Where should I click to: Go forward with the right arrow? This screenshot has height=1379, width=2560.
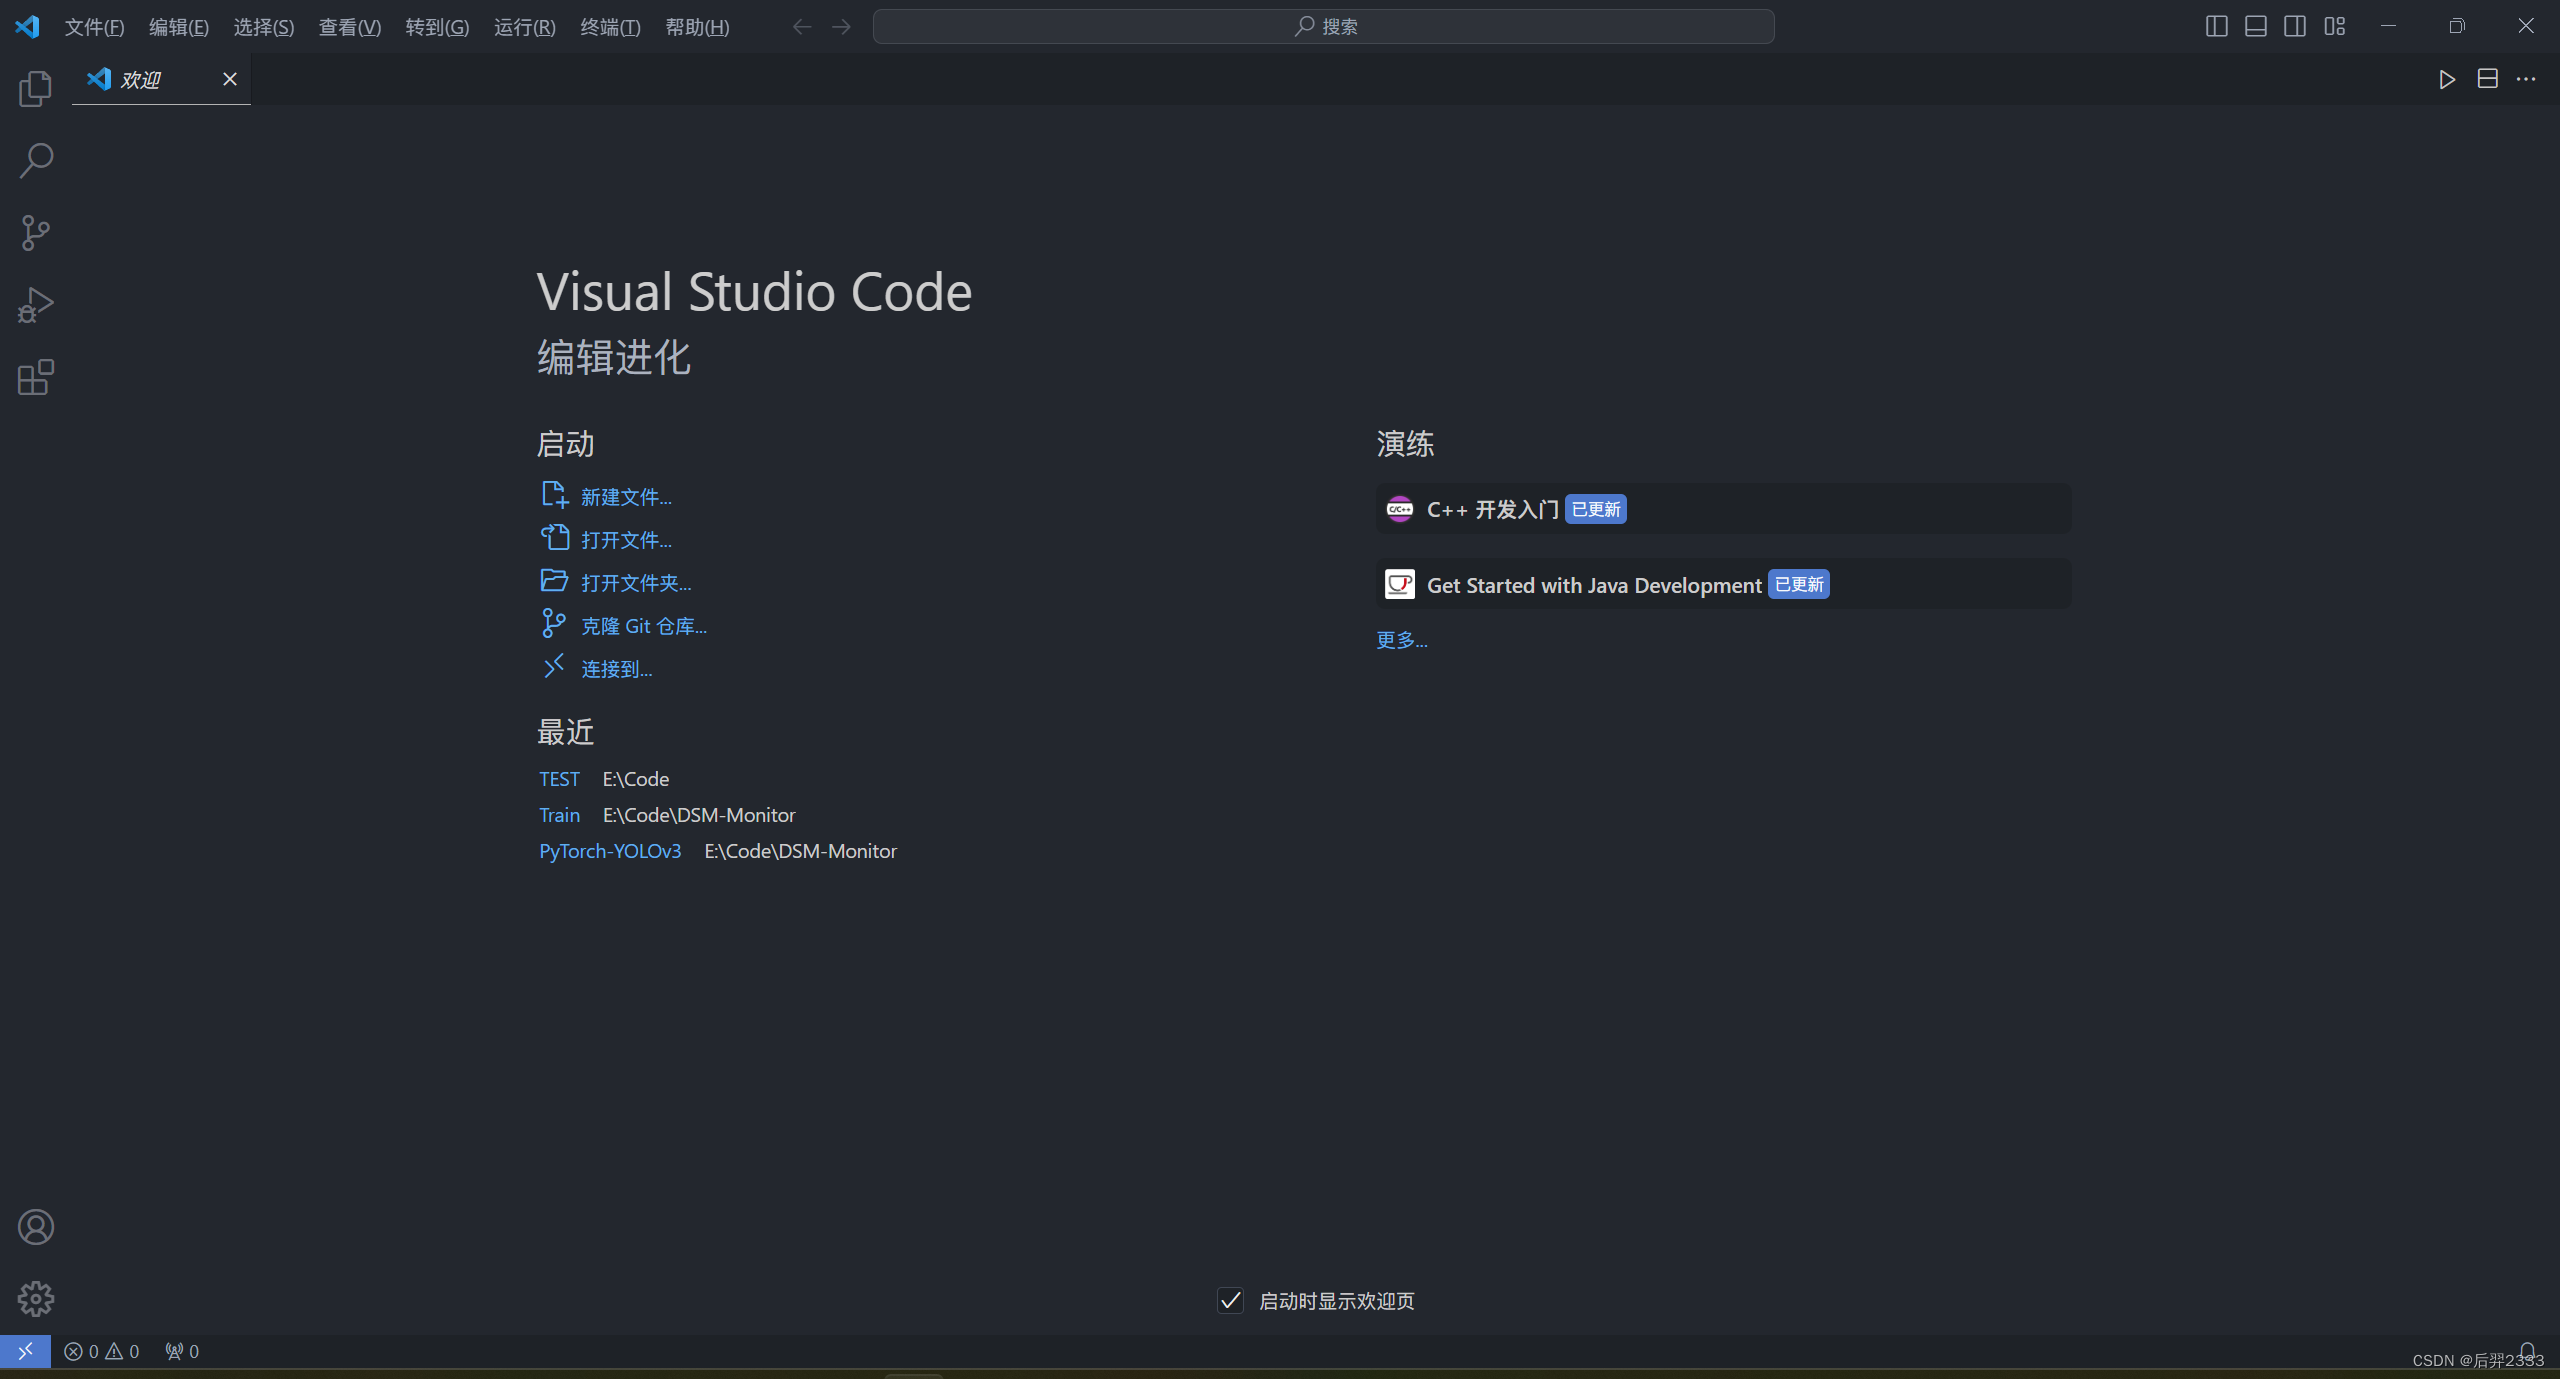842,26
